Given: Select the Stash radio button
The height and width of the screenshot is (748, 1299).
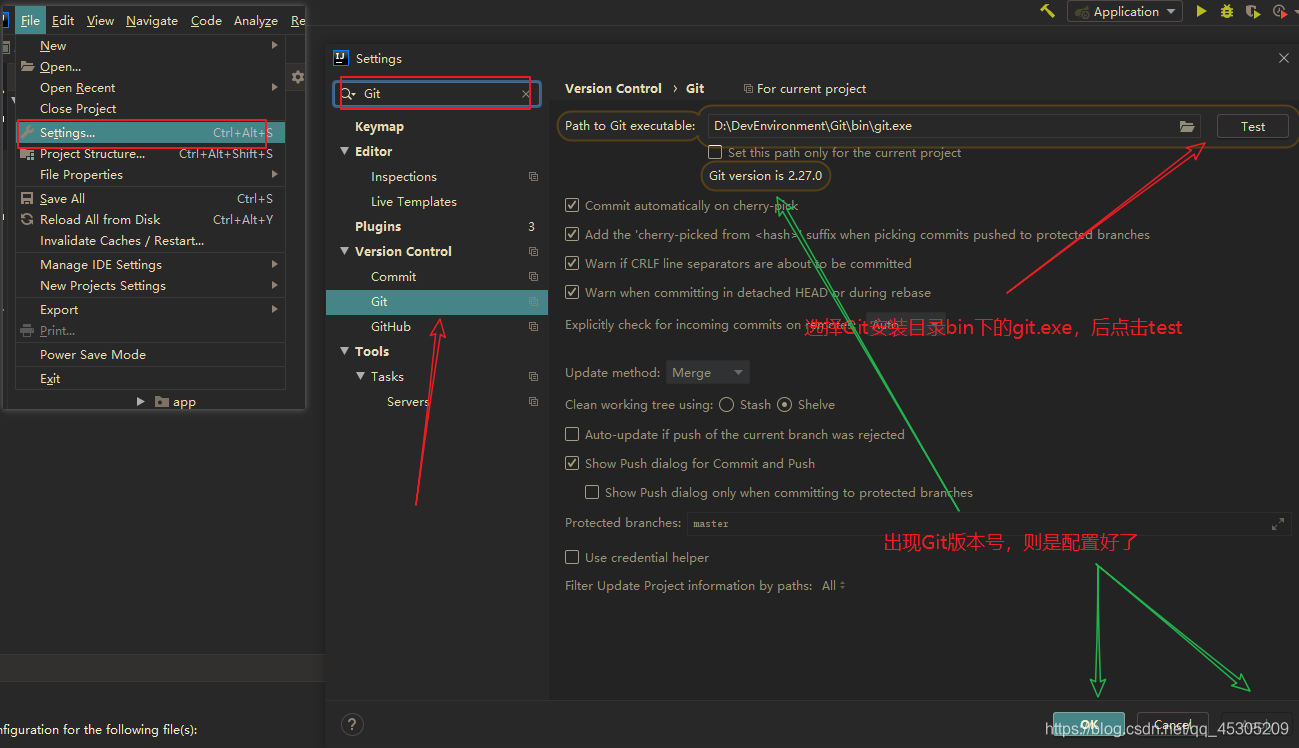Looking at the screenshot, I should click(726, 404).
